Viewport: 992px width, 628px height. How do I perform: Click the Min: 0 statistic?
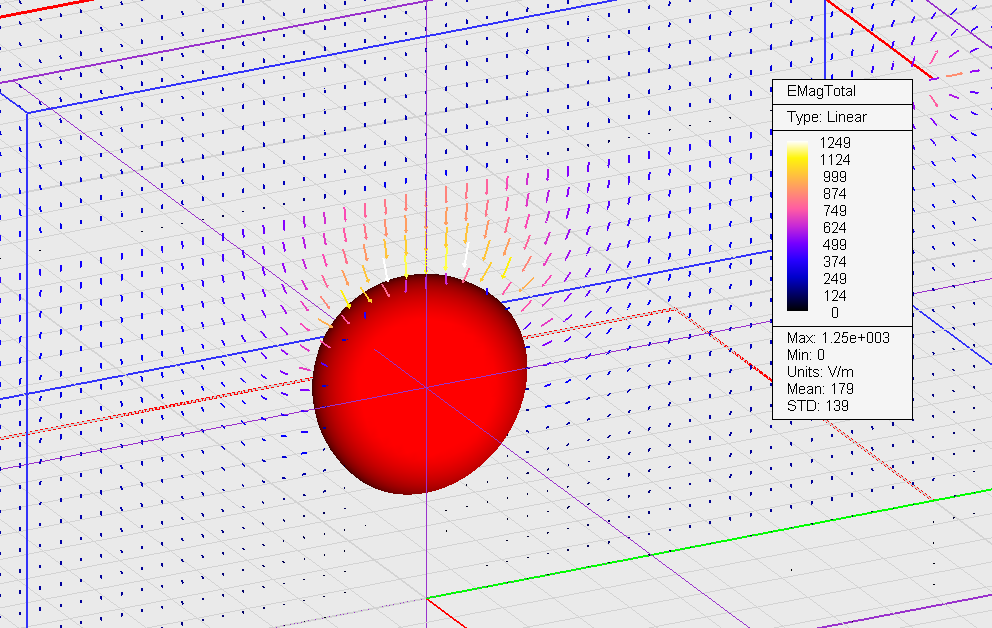click(x=808, y=355)
